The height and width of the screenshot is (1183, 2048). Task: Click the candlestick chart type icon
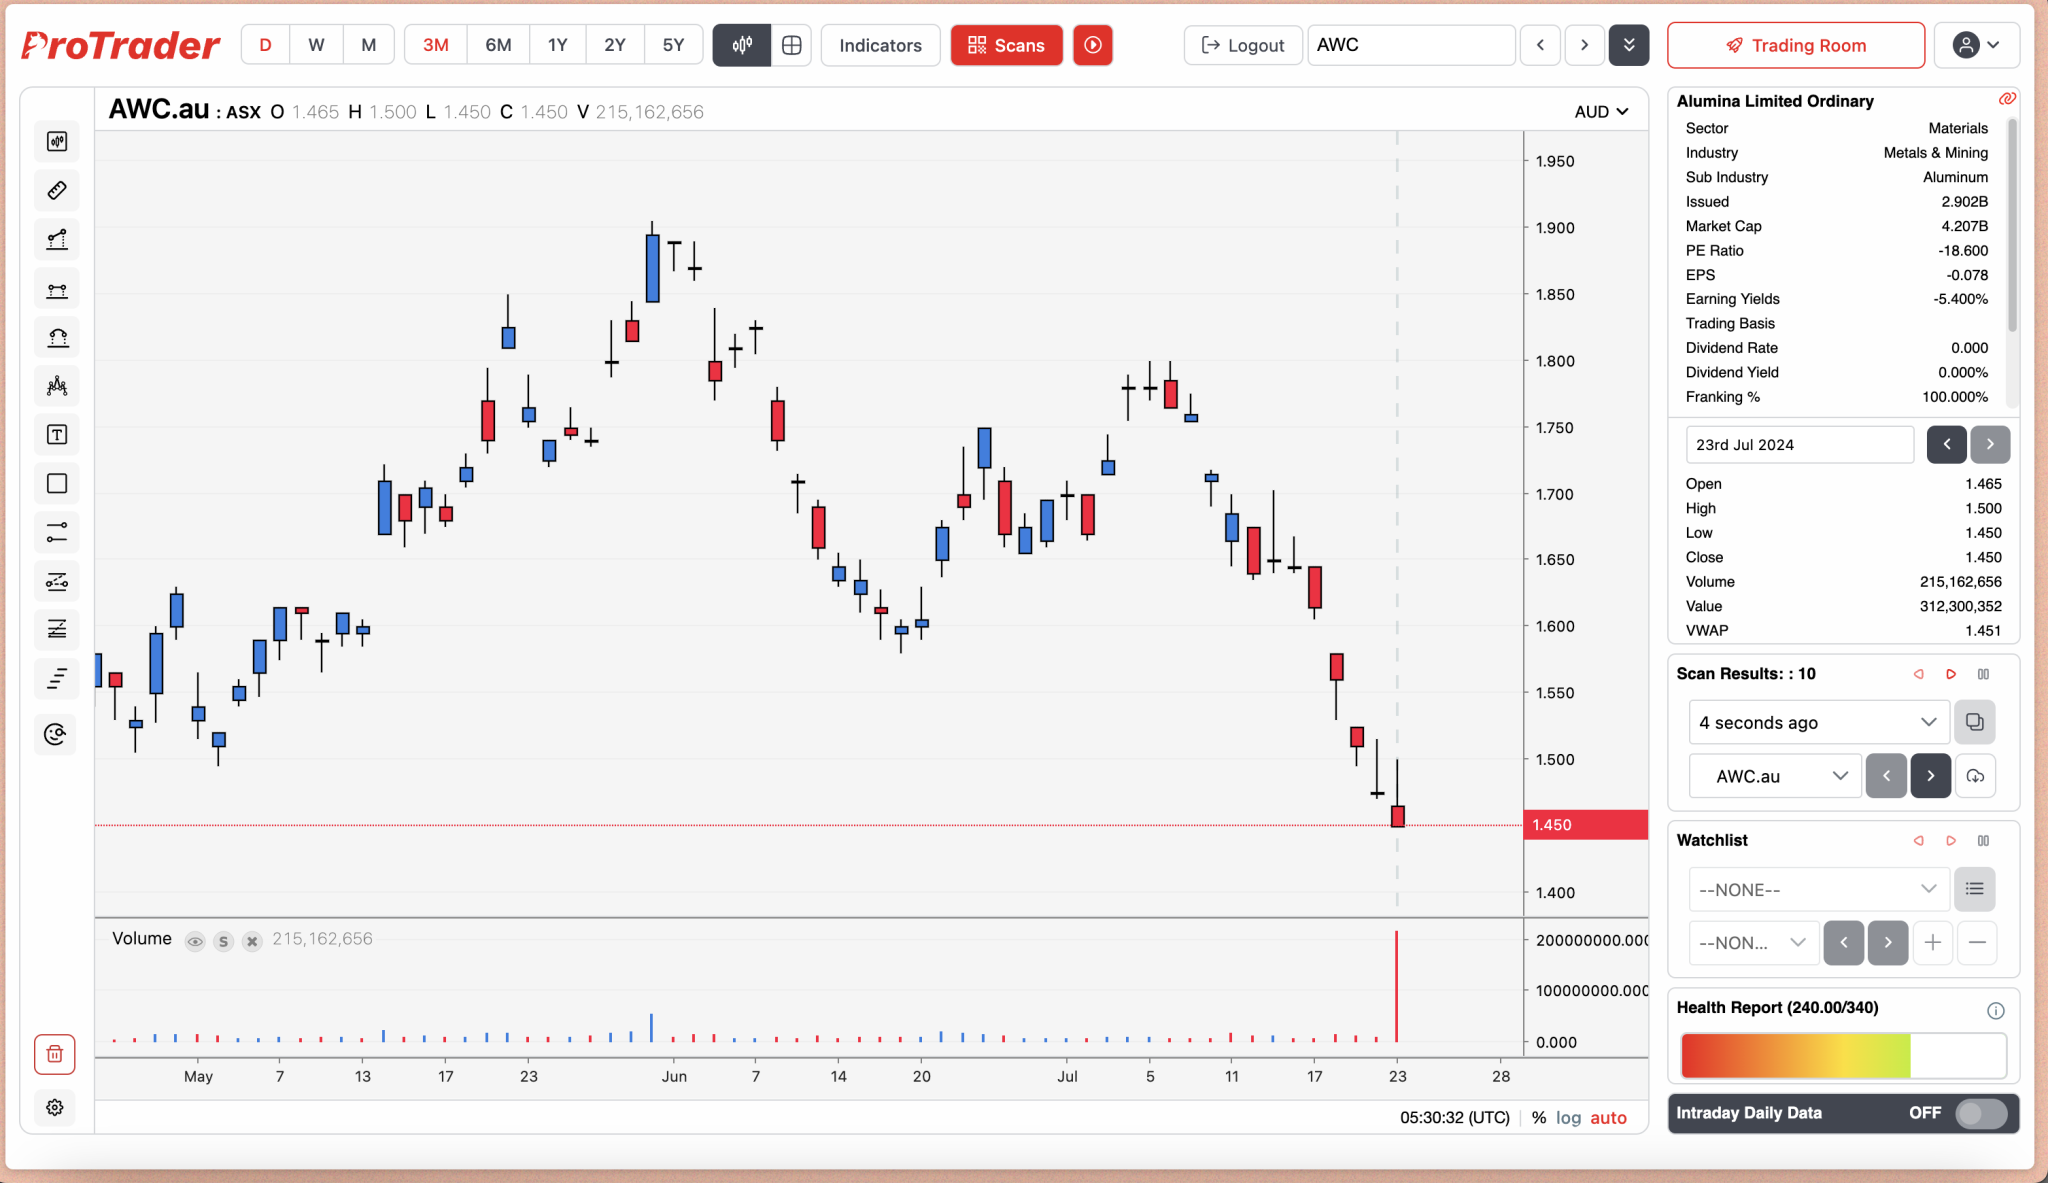click(x=741, y=45)
